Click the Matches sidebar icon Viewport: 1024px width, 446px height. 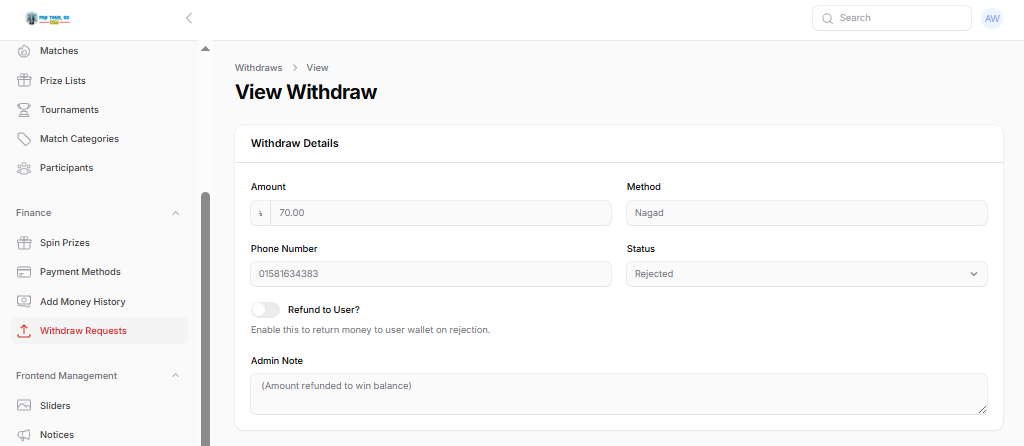pyautogui.click(x=24, y=51)
